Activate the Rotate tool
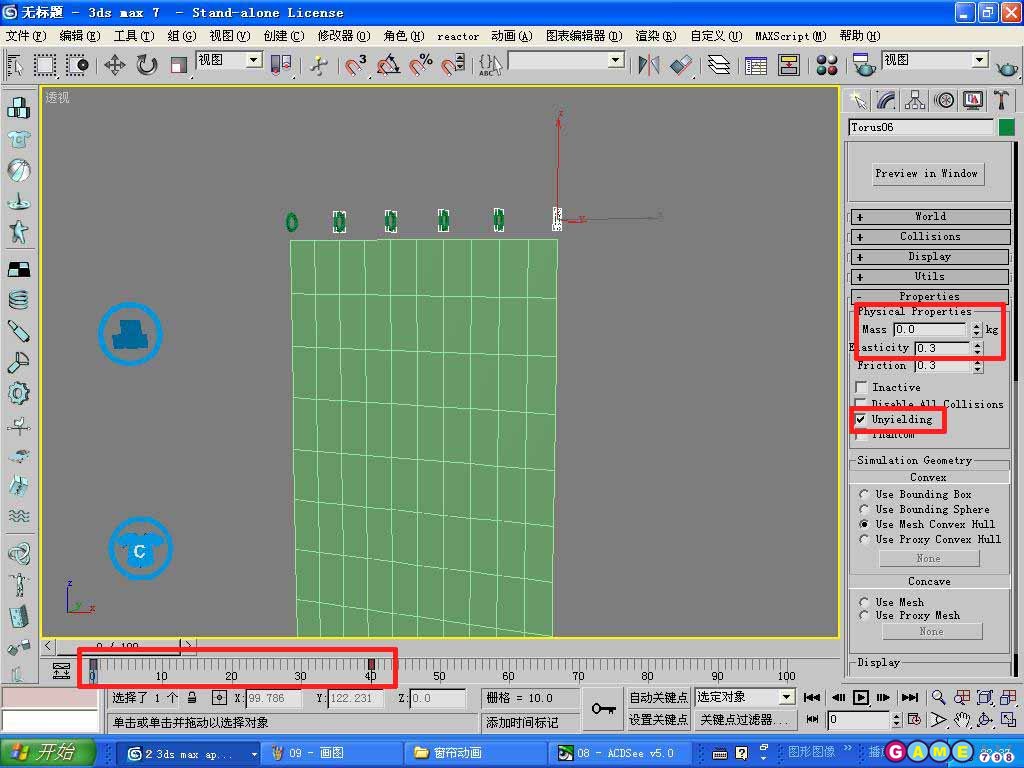Screen dimensions: 1024x768 pos(146,65)
